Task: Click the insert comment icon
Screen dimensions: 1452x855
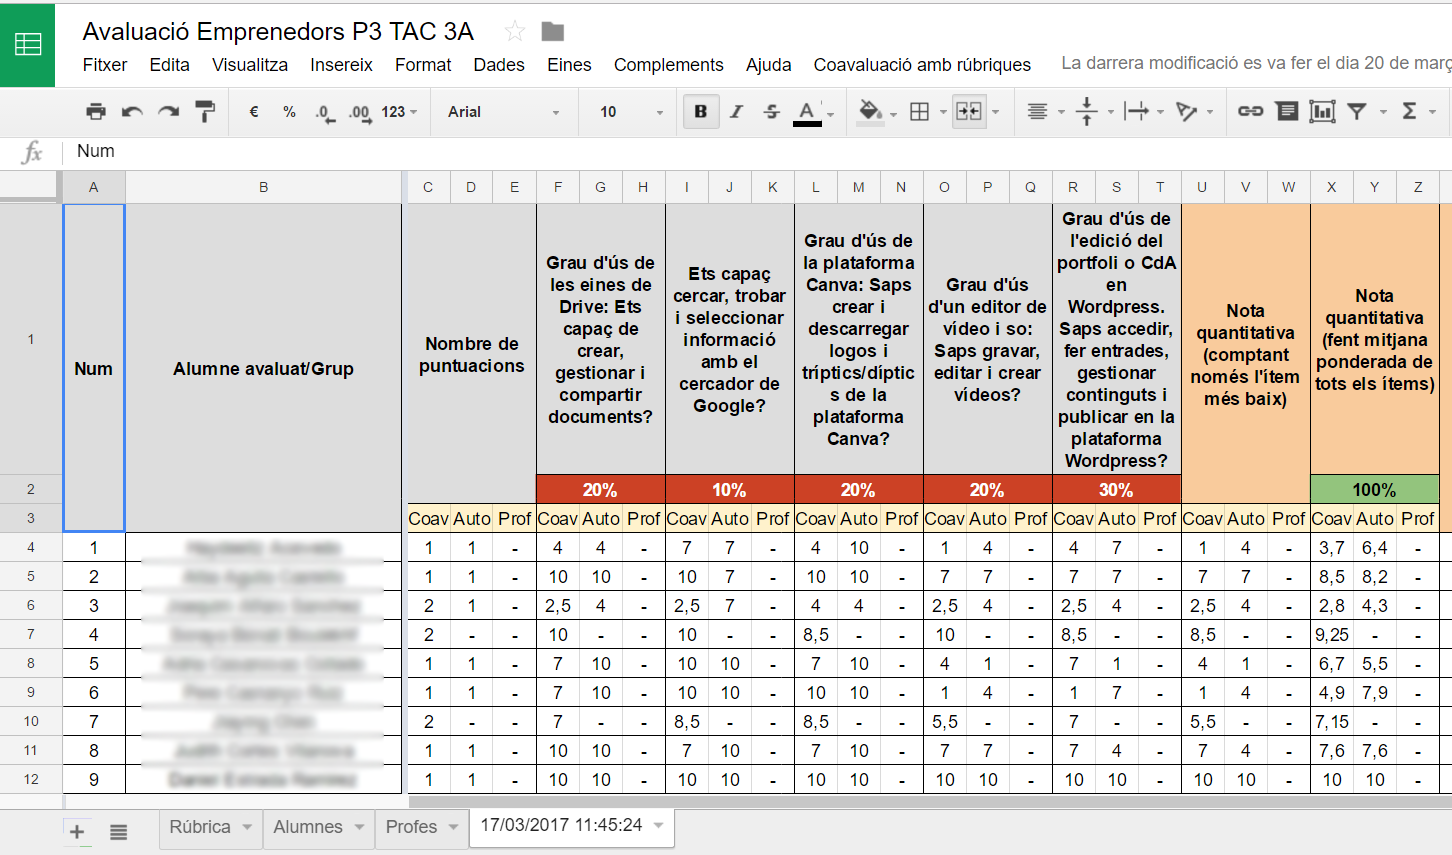Action: [x=1287, y=111]
